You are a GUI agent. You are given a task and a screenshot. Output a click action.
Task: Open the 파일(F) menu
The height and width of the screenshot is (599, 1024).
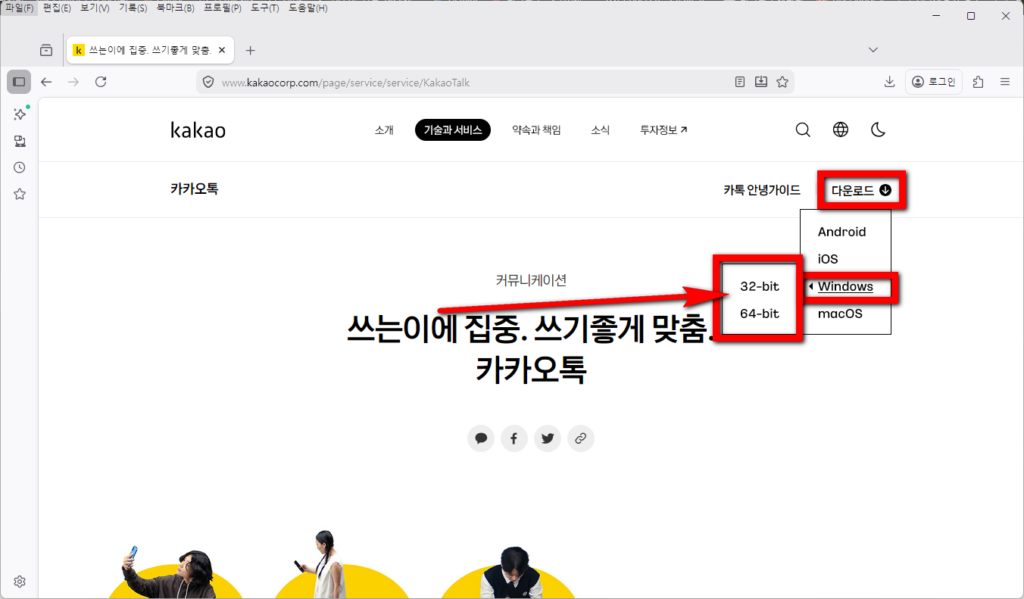18,8
